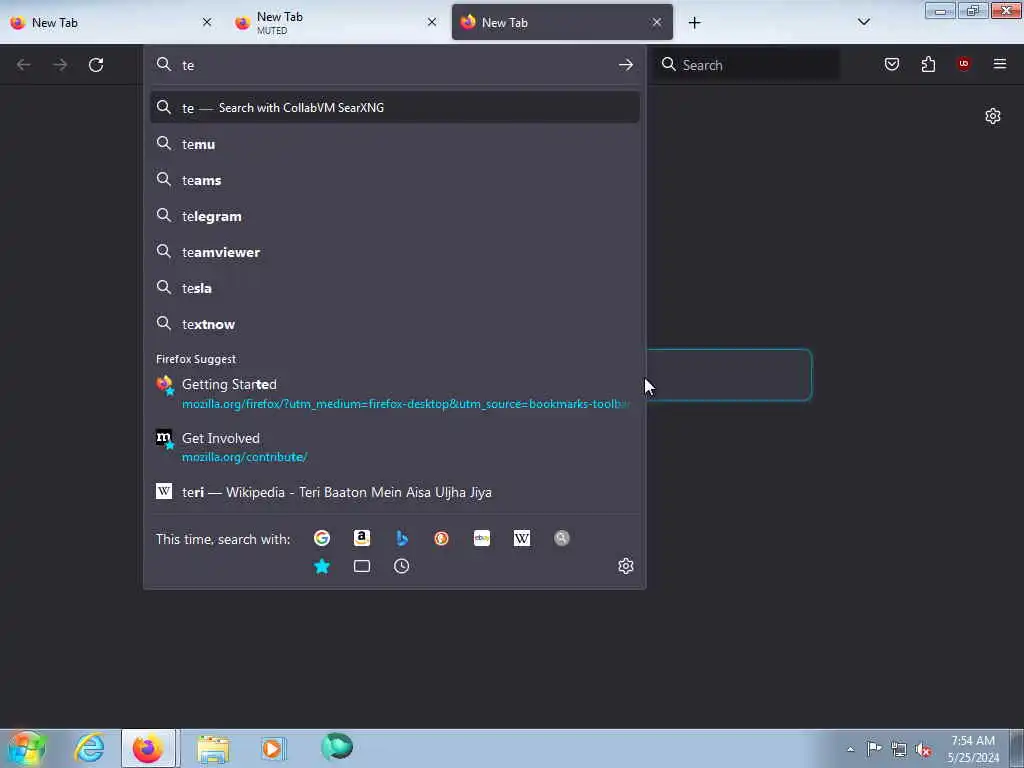The height and width of the screenshot is (768, 1024).
Task: Open the teri Wikipedia suggestion
Action: 394,492
